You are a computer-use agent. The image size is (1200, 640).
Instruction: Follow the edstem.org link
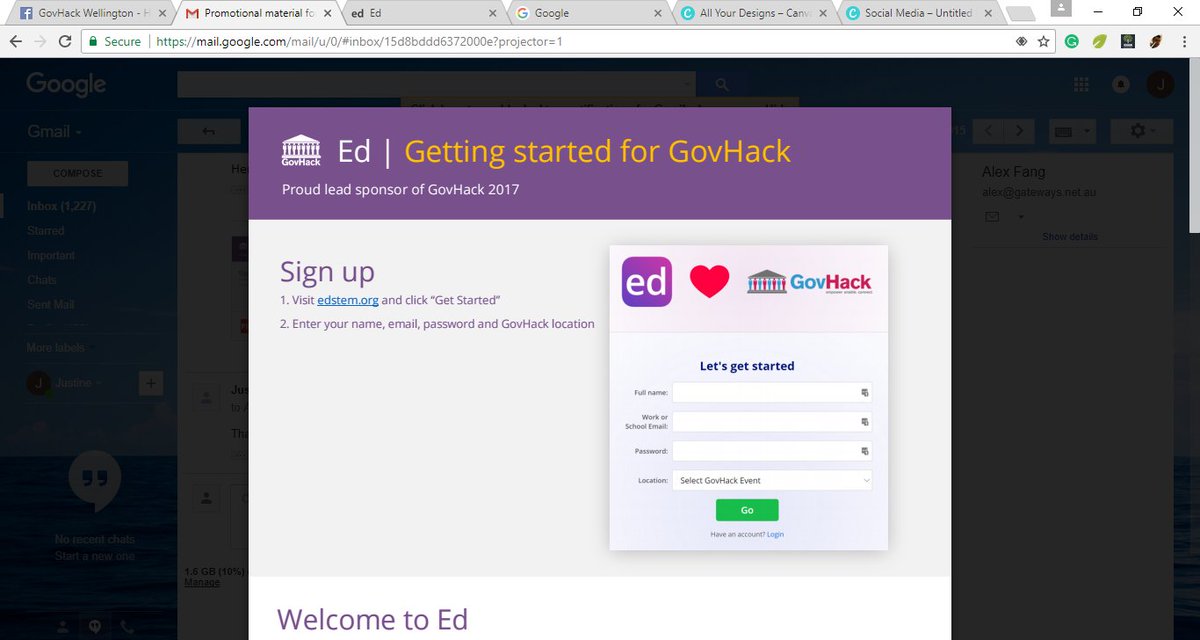pyautogui.click(x=347, y=300)
